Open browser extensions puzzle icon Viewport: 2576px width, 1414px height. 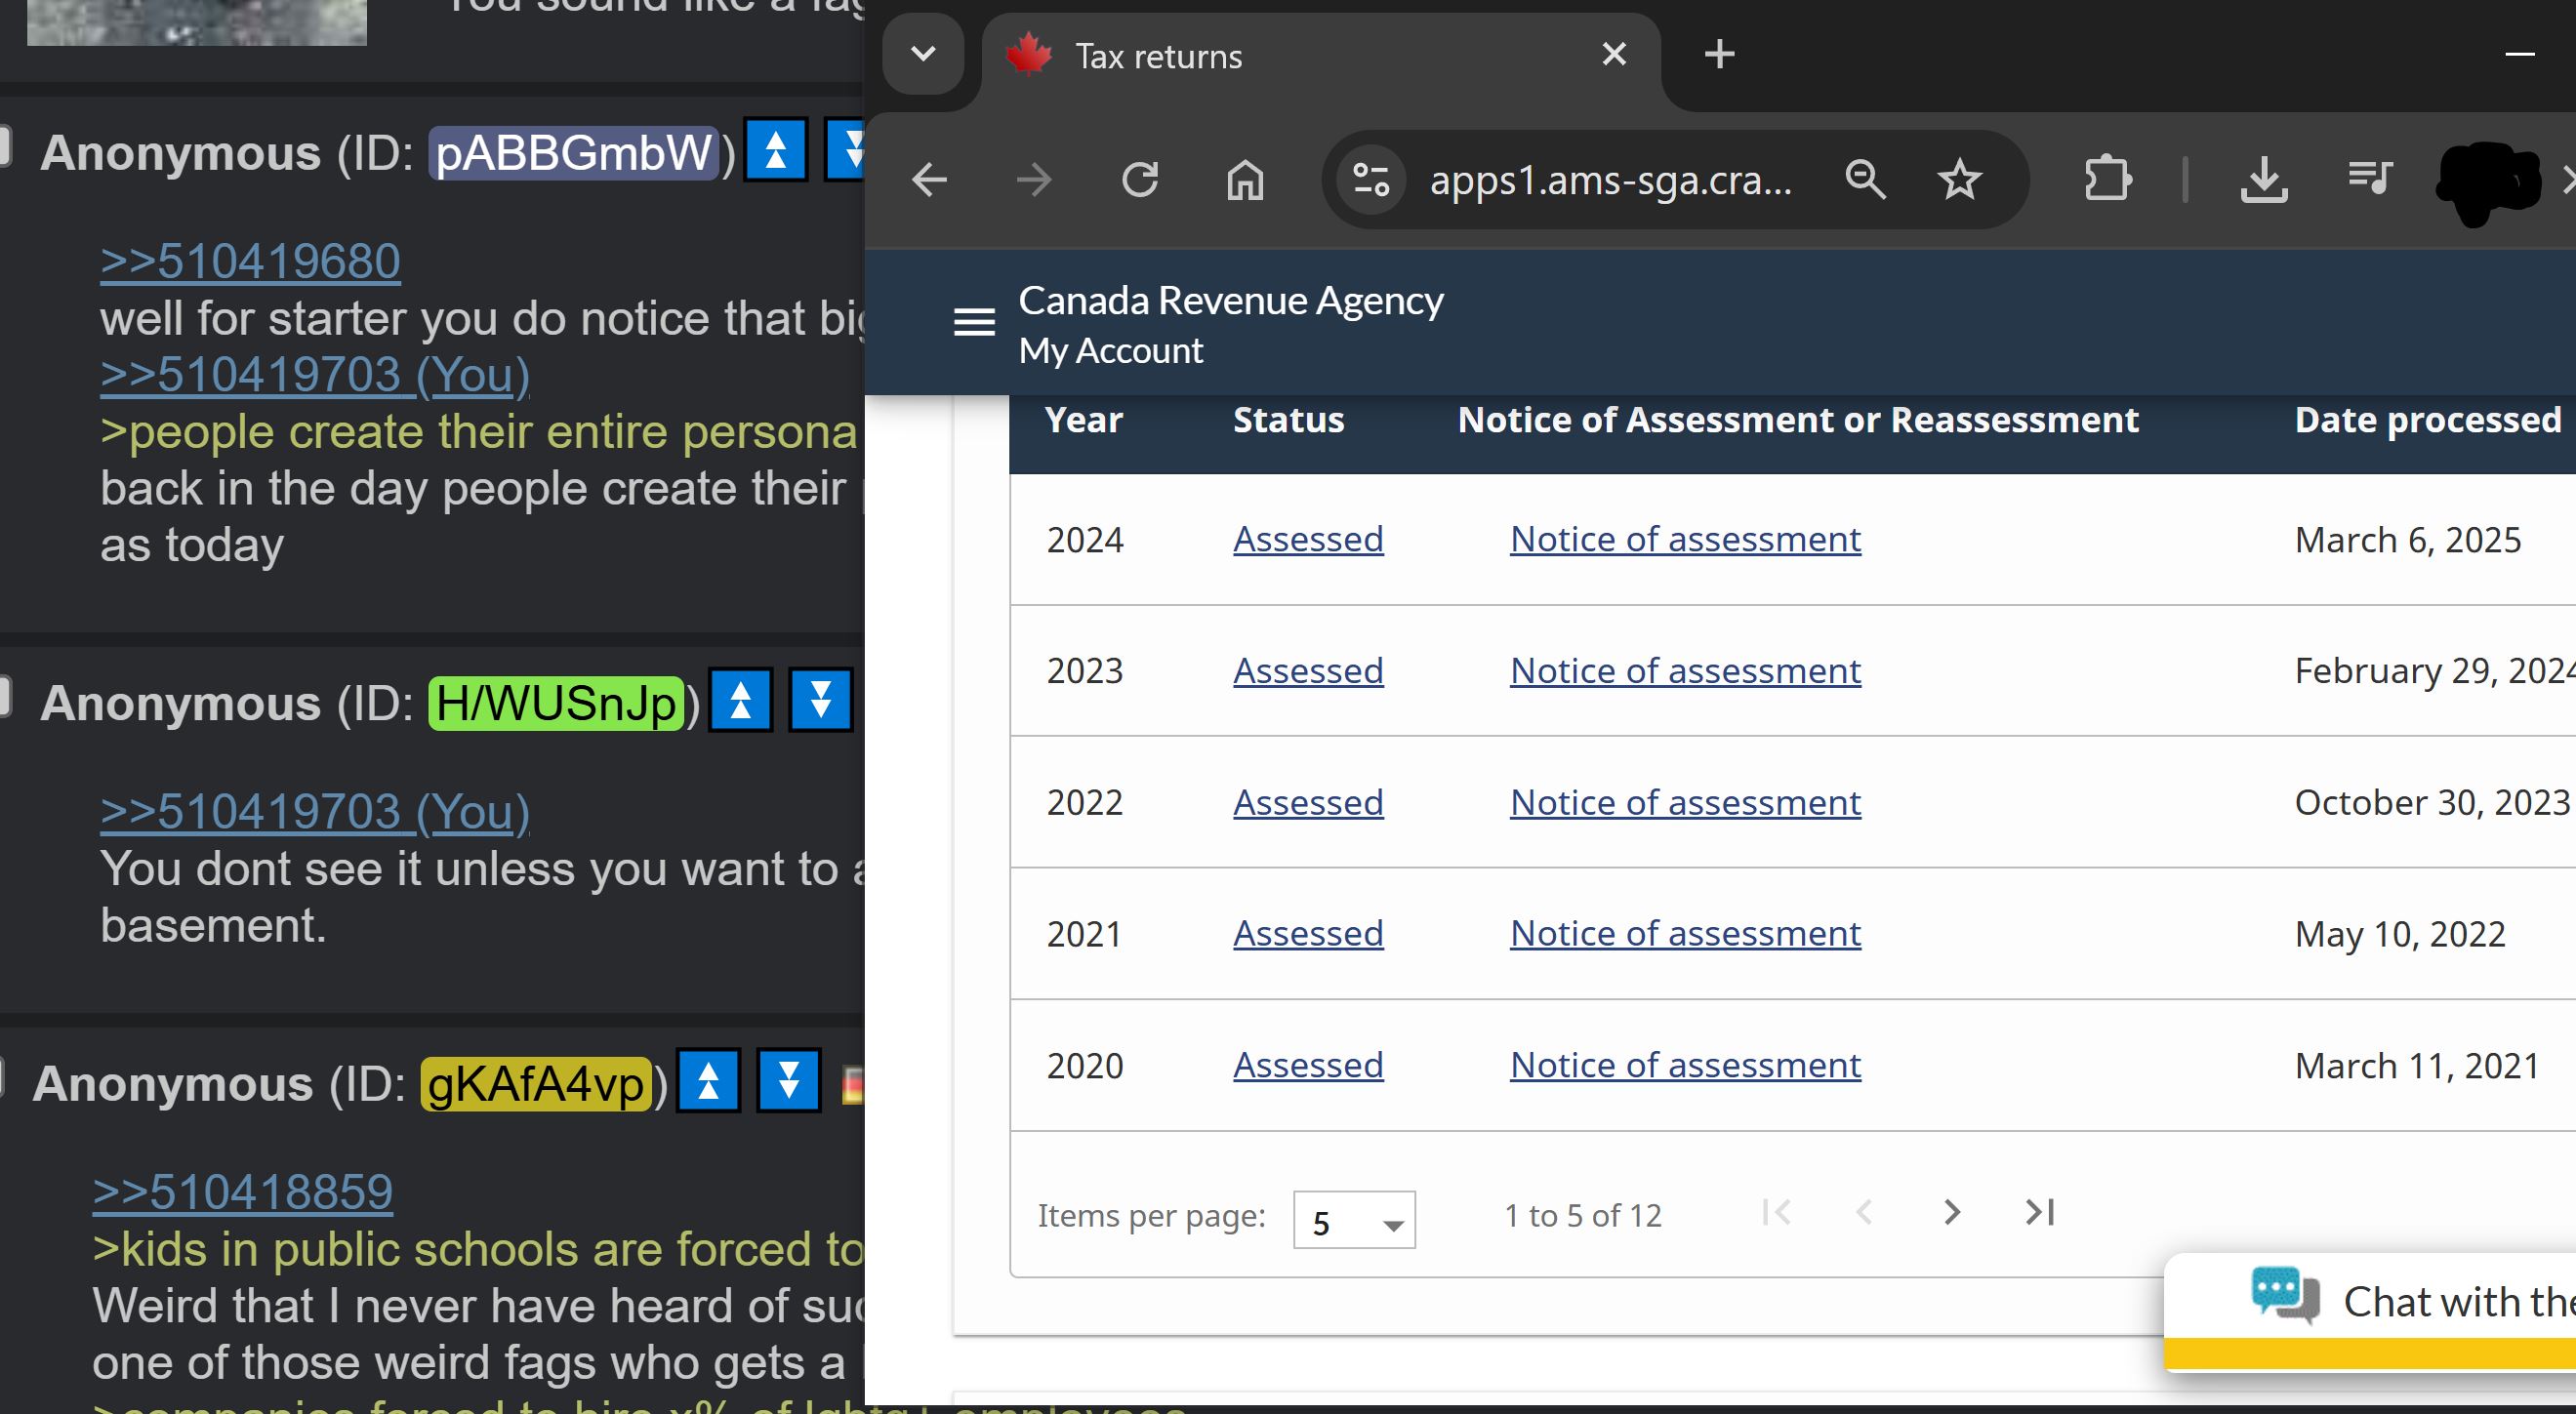coord(2107,180)
